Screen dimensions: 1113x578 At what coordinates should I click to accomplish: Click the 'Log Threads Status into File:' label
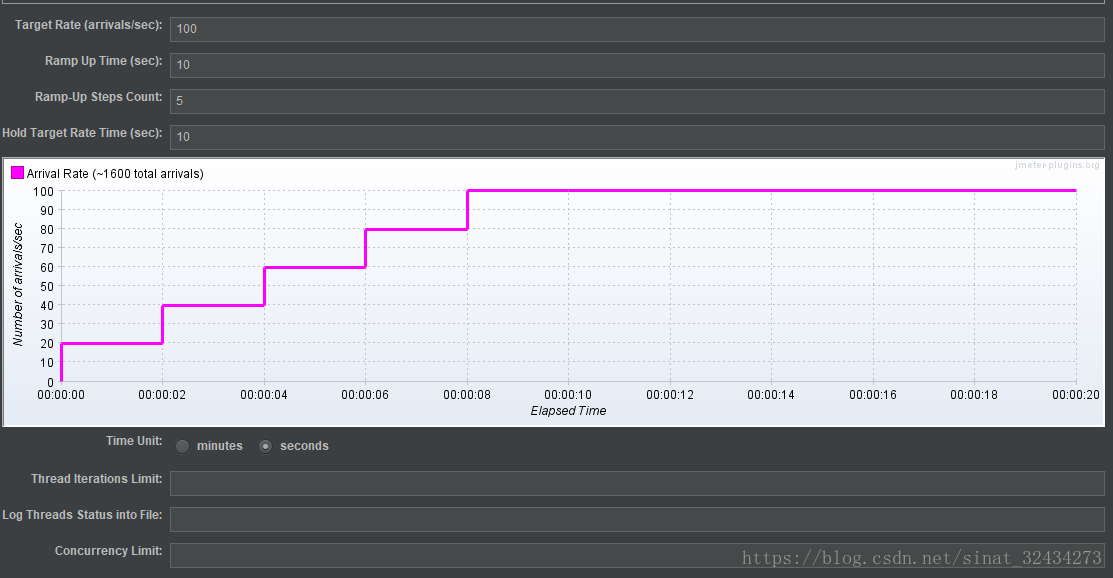pos(82,515)
